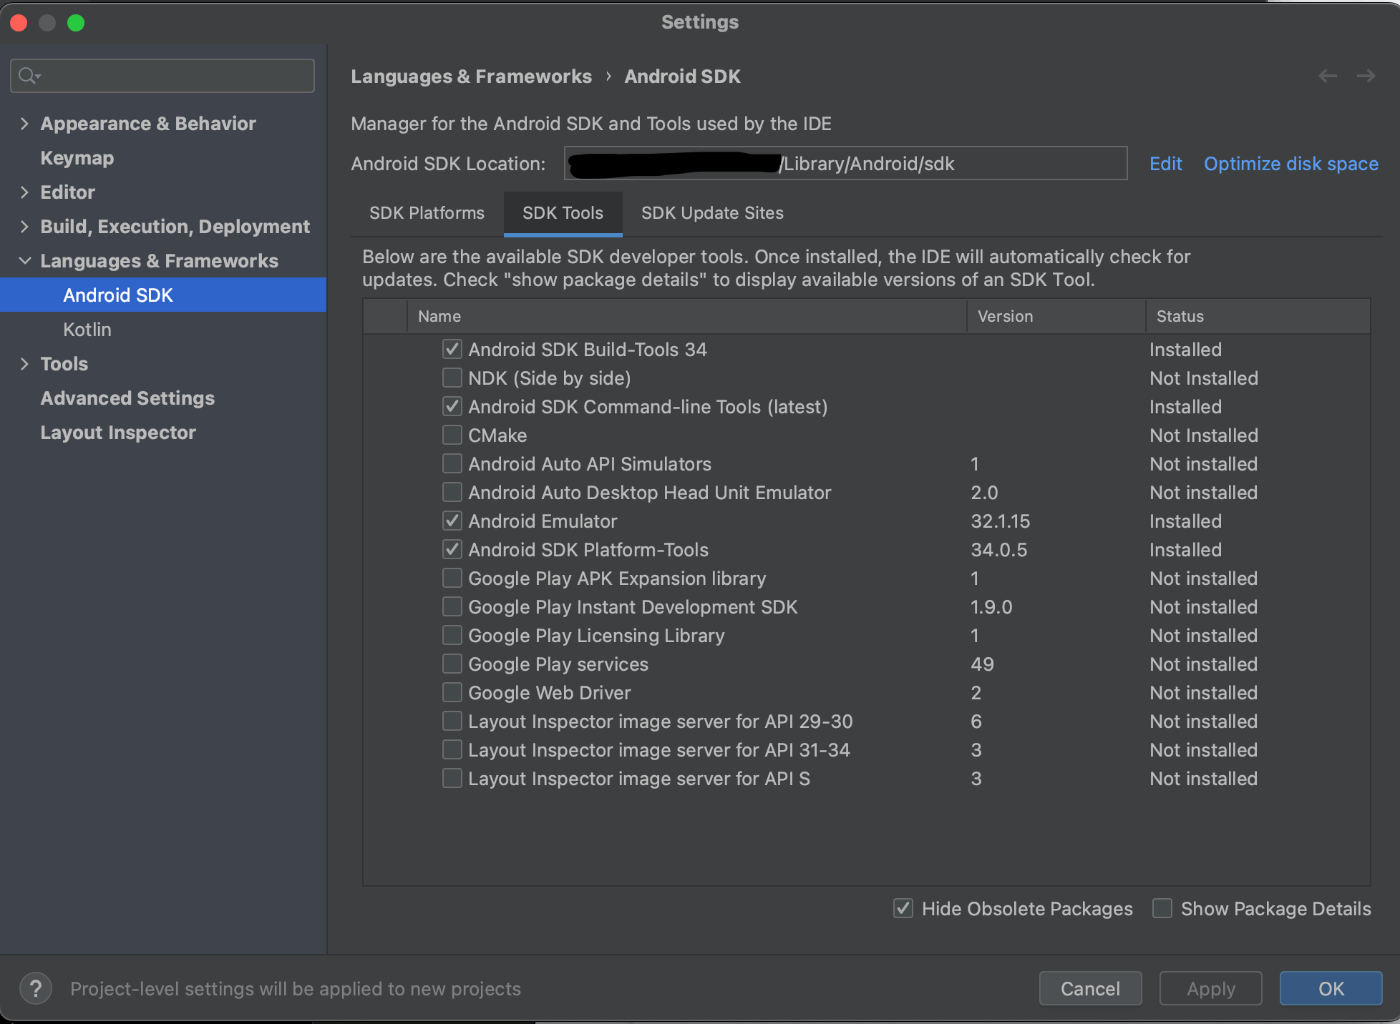
Task: Check Android Auto API Simulators
Action: (452, 464)
